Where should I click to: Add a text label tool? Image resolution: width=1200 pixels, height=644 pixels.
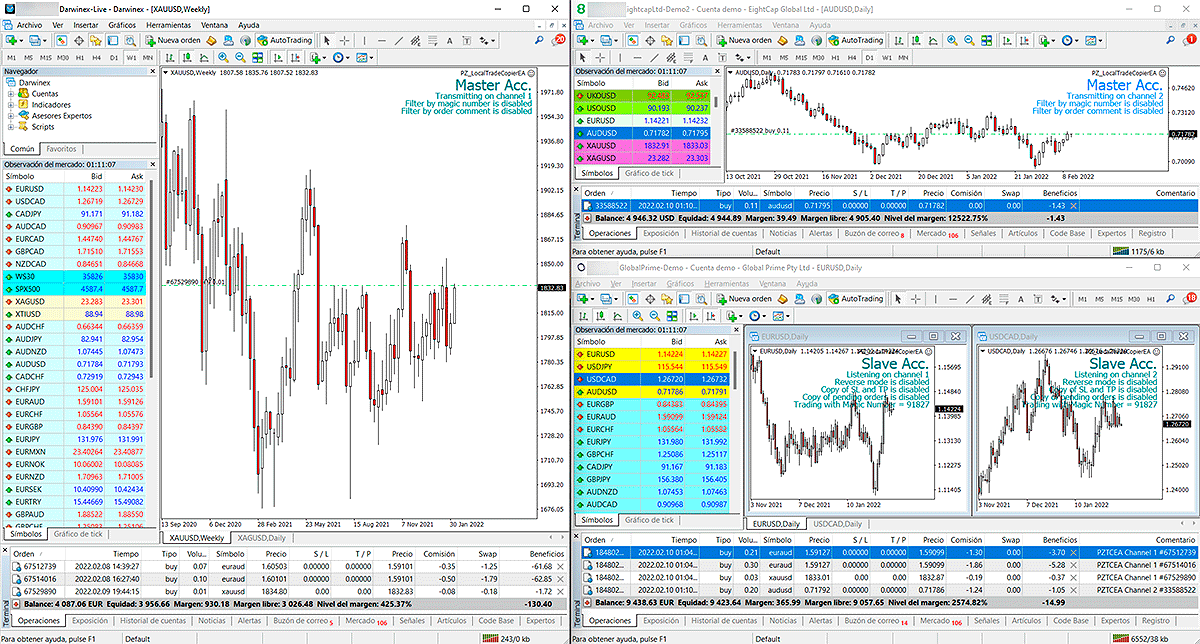[449, 40]
